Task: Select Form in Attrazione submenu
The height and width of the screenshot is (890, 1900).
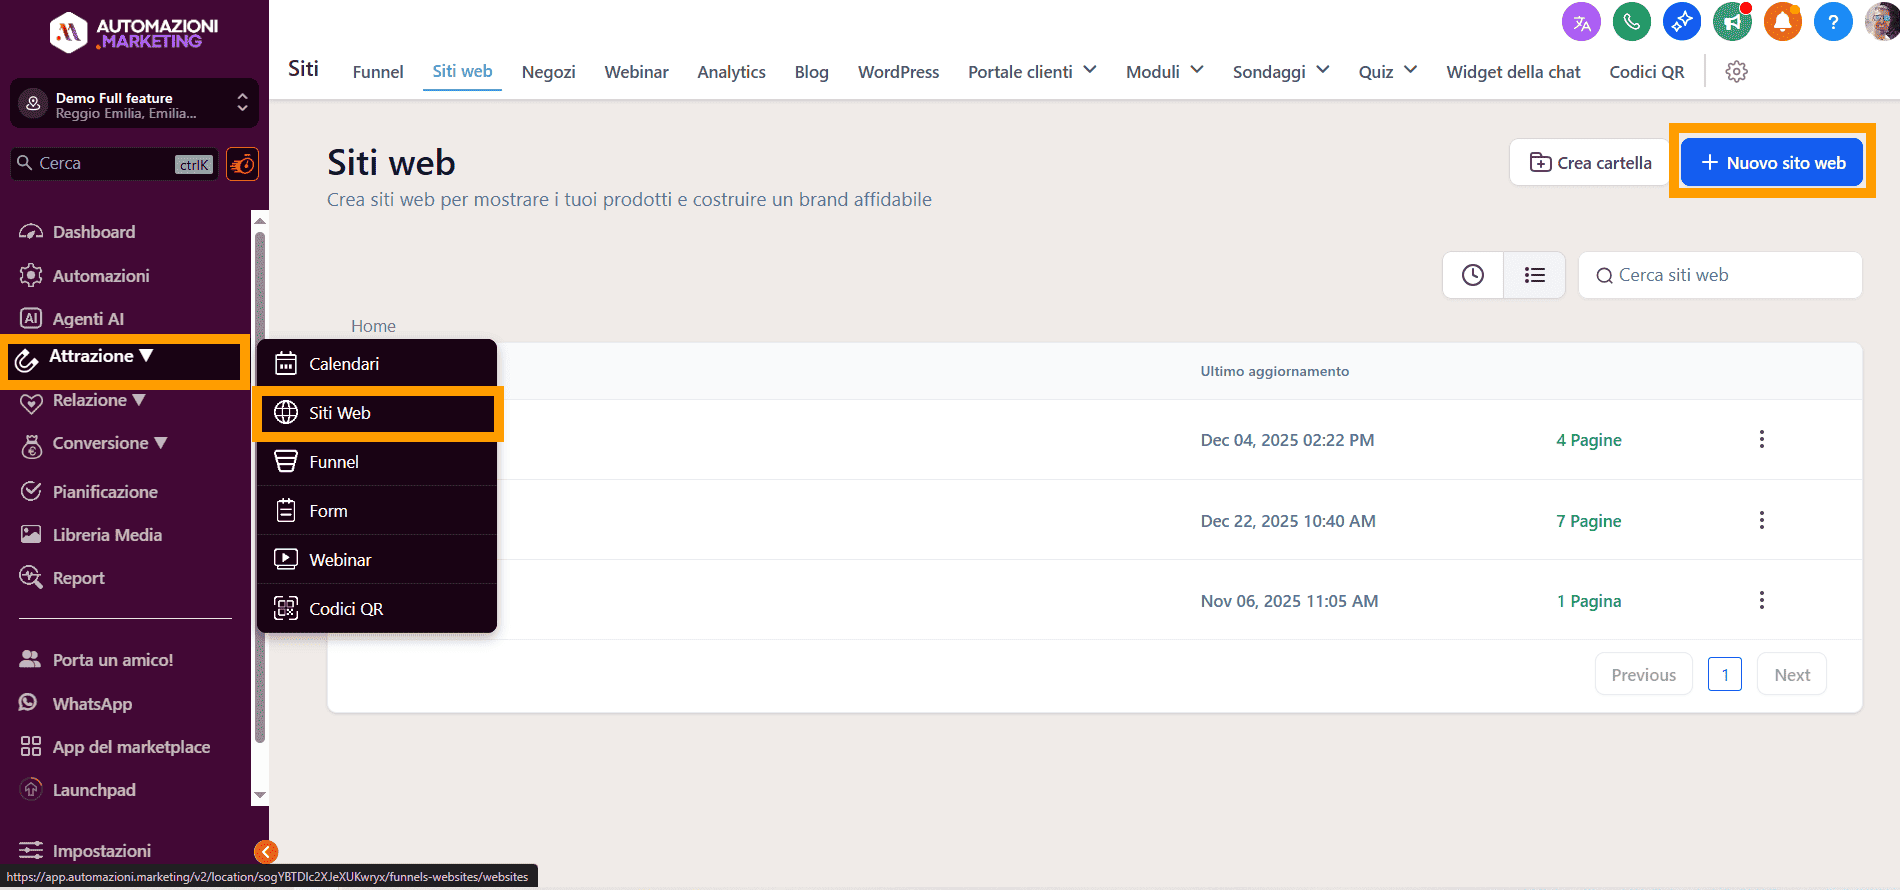Action: pyautogui.click(x=377, y=511)
